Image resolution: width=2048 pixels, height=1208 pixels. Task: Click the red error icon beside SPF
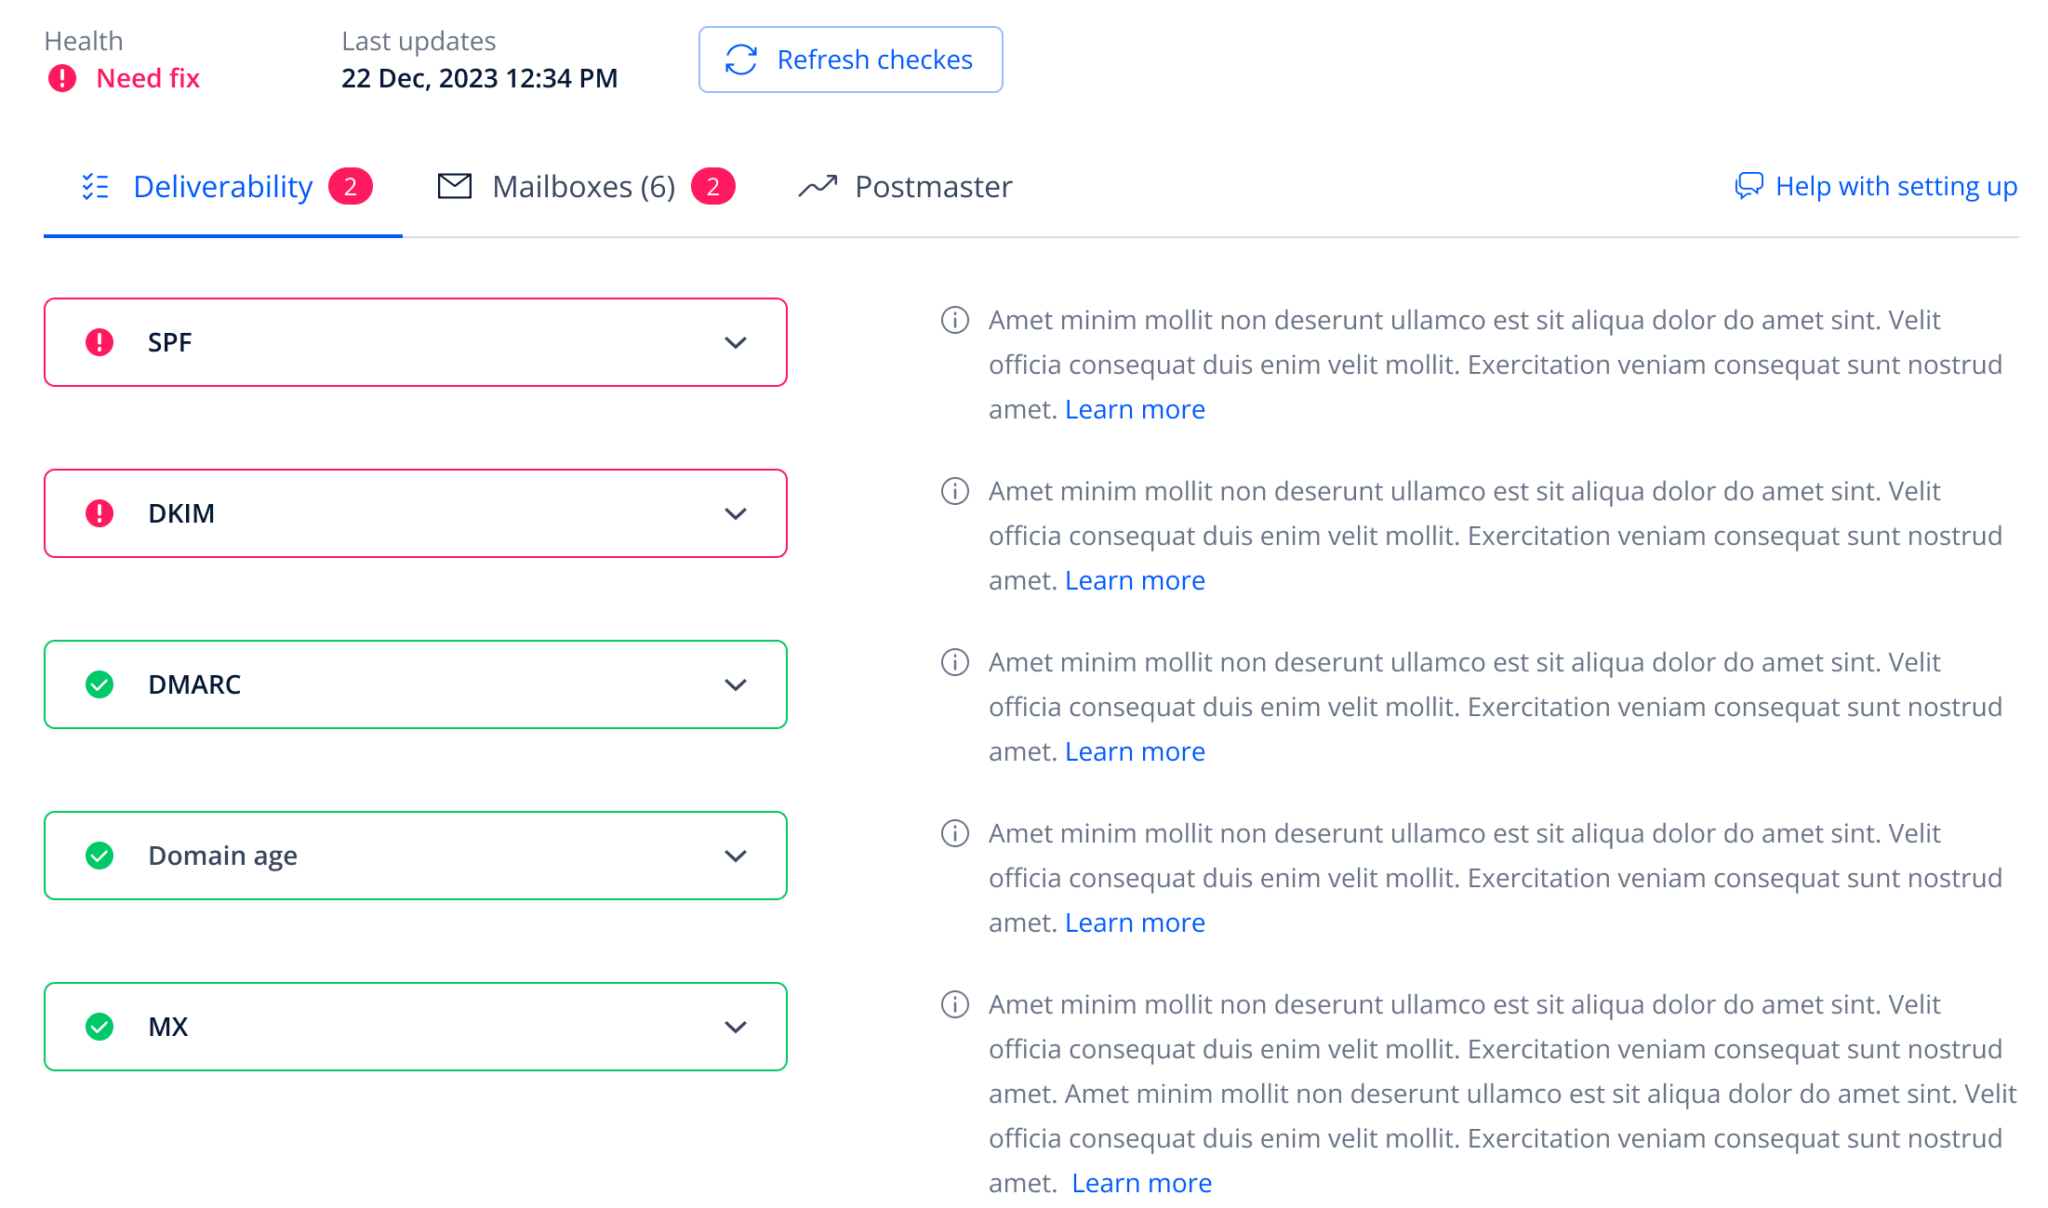click(x=99, y=342)
